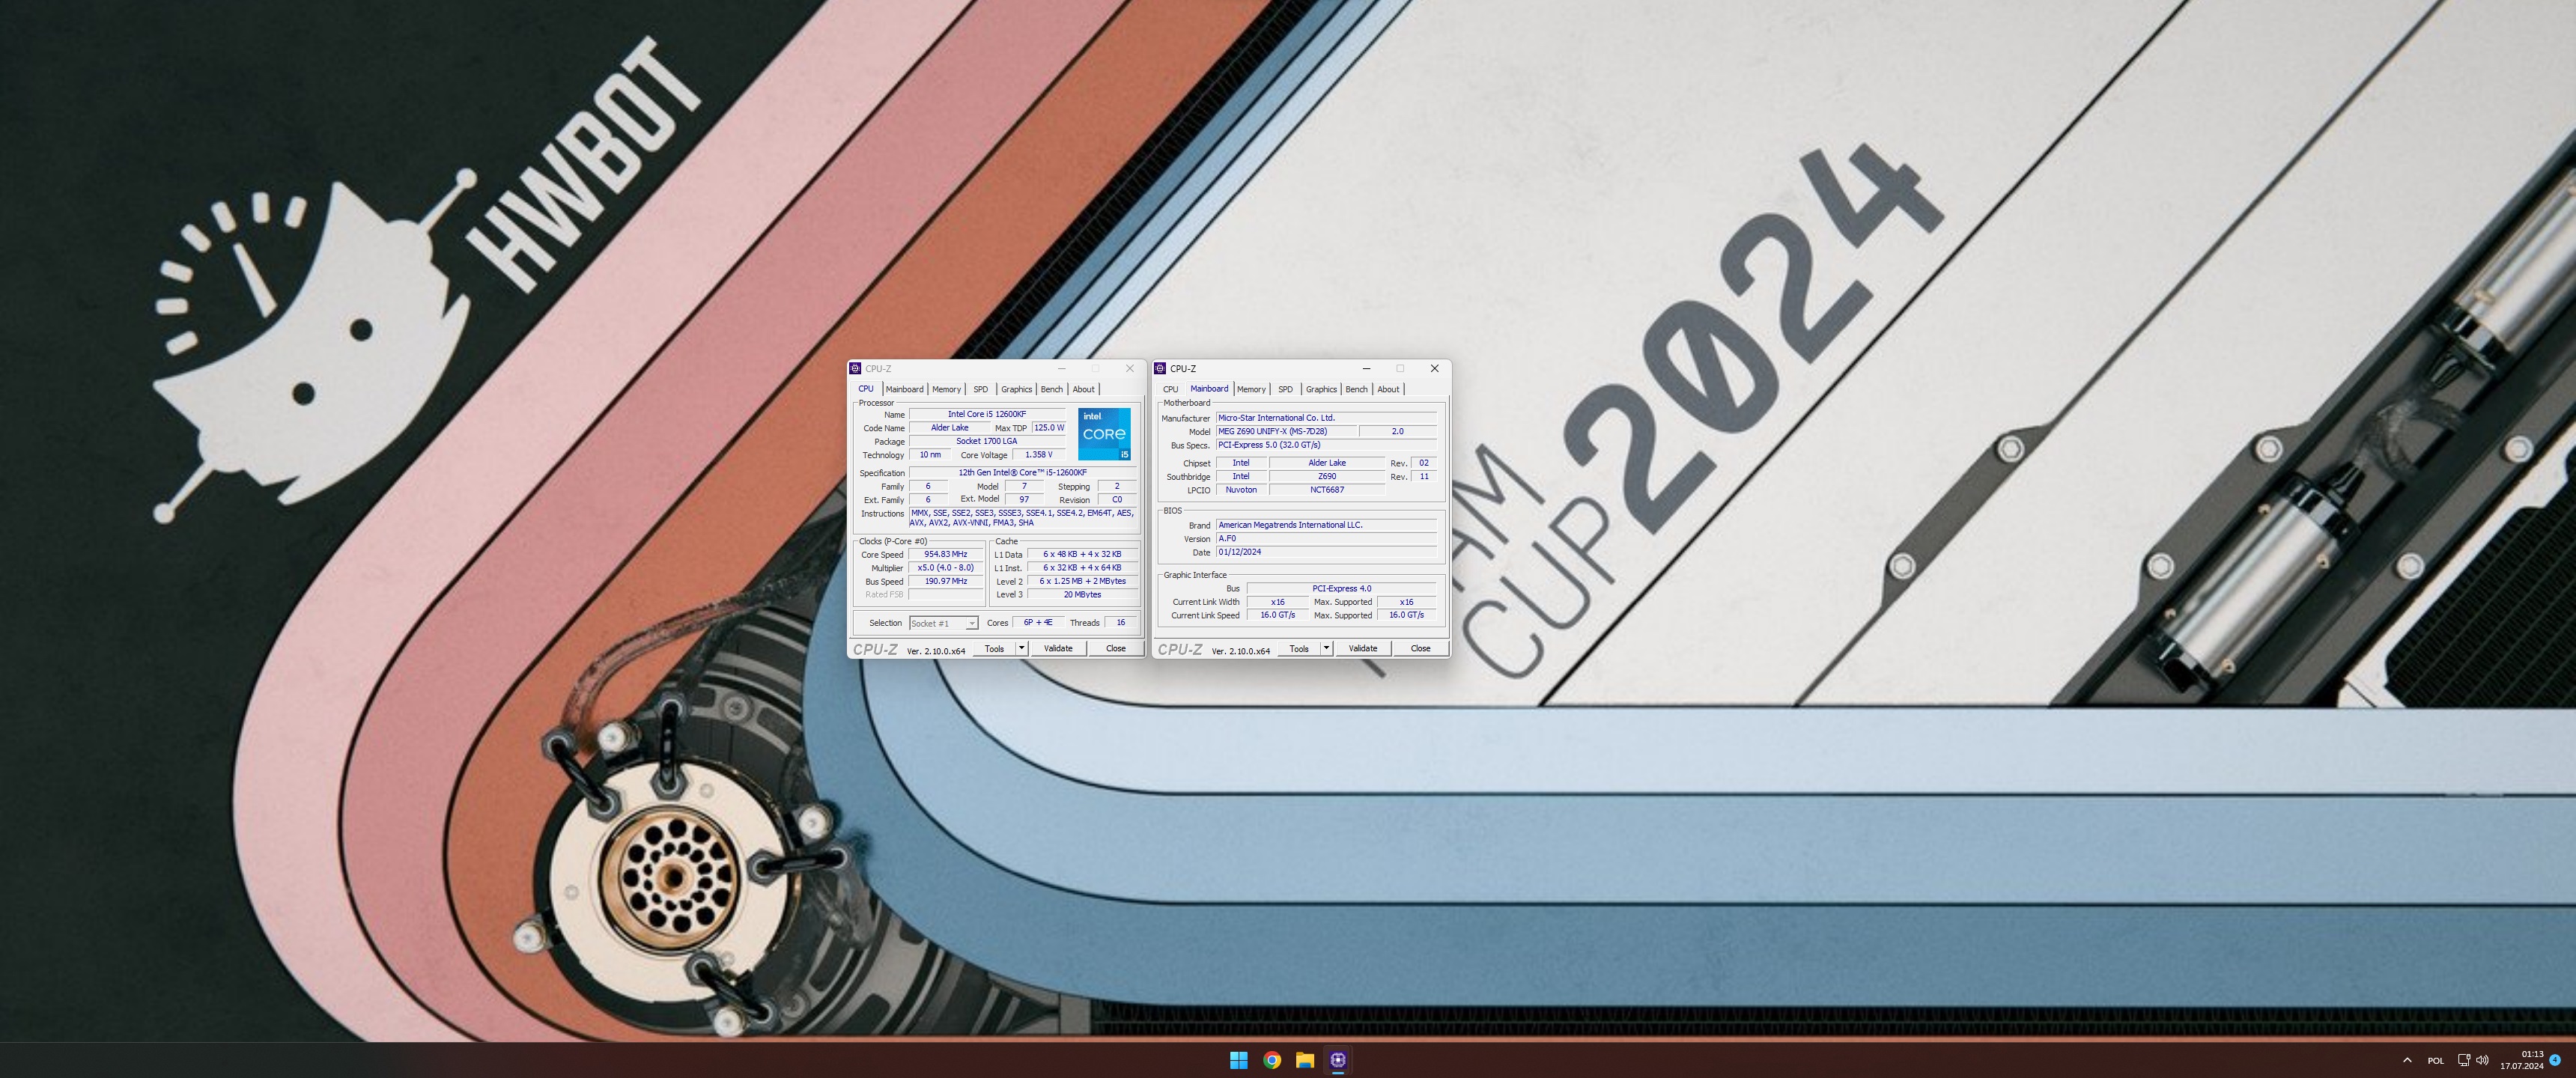Click the Technology value '10 nm'
This screenshot has height=1078, width=2576.
coord(930,455)
